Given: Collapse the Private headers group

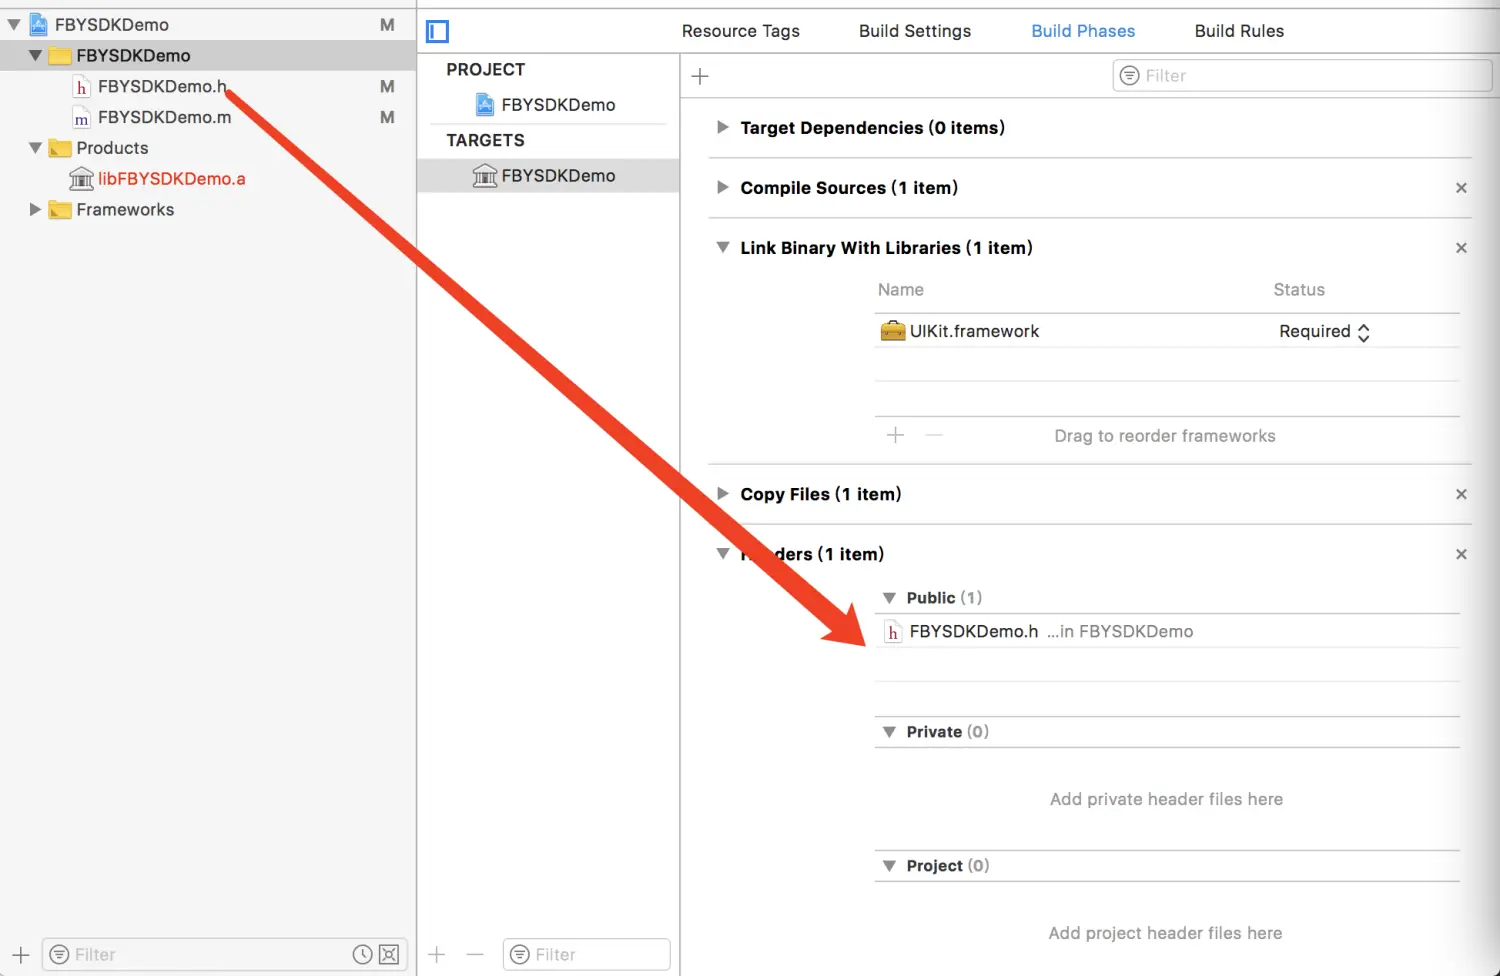Looking at the screenshot, I should [x=889, y=732].
